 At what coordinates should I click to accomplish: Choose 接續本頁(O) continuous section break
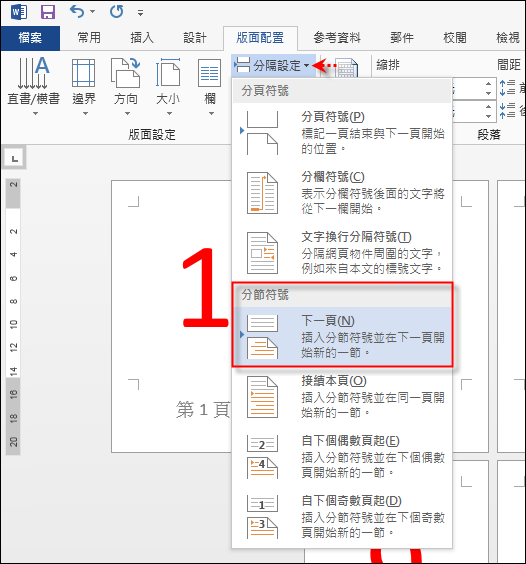(342, 397)
